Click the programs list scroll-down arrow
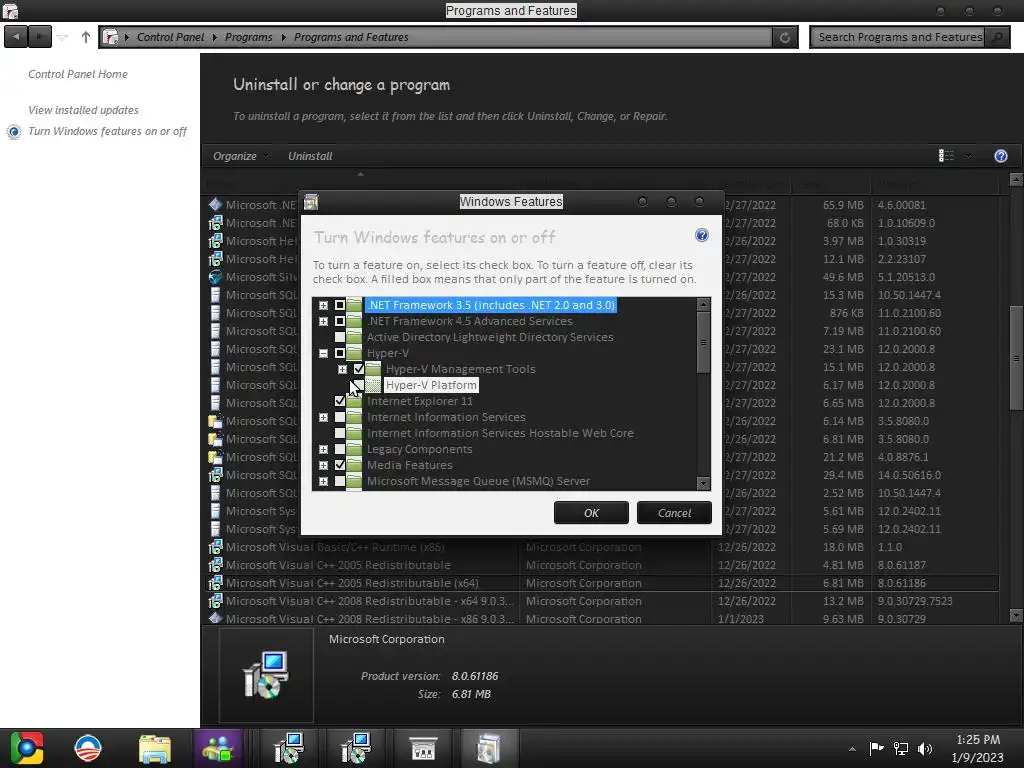 1016,615
